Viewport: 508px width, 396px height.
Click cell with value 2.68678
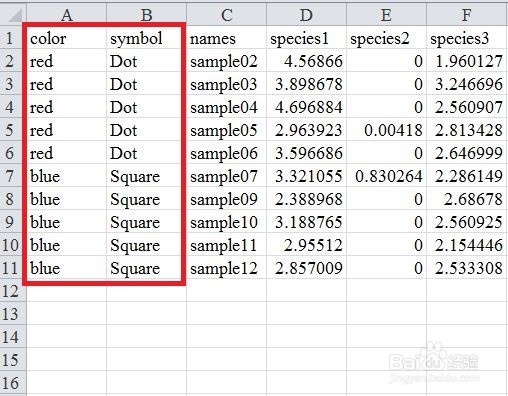[466, 198]
